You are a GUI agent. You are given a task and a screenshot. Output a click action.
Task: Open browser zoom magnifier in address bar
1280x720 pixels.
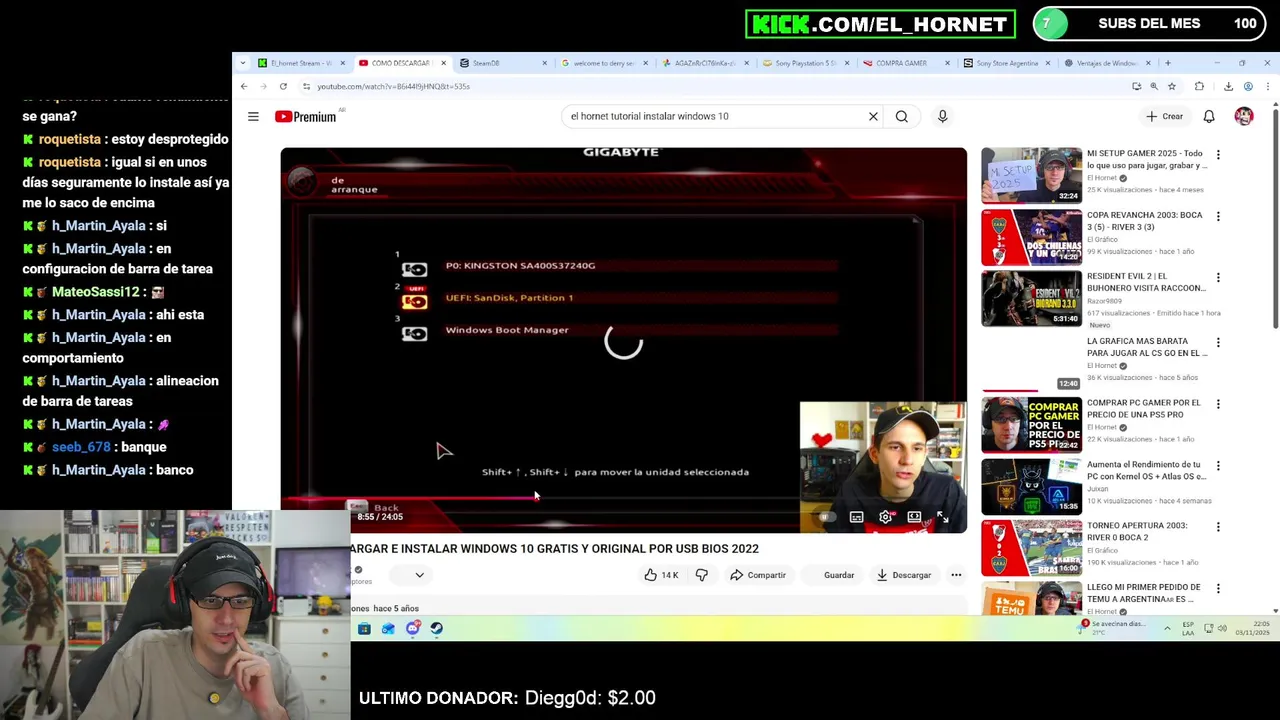(x=1154, y=87)
